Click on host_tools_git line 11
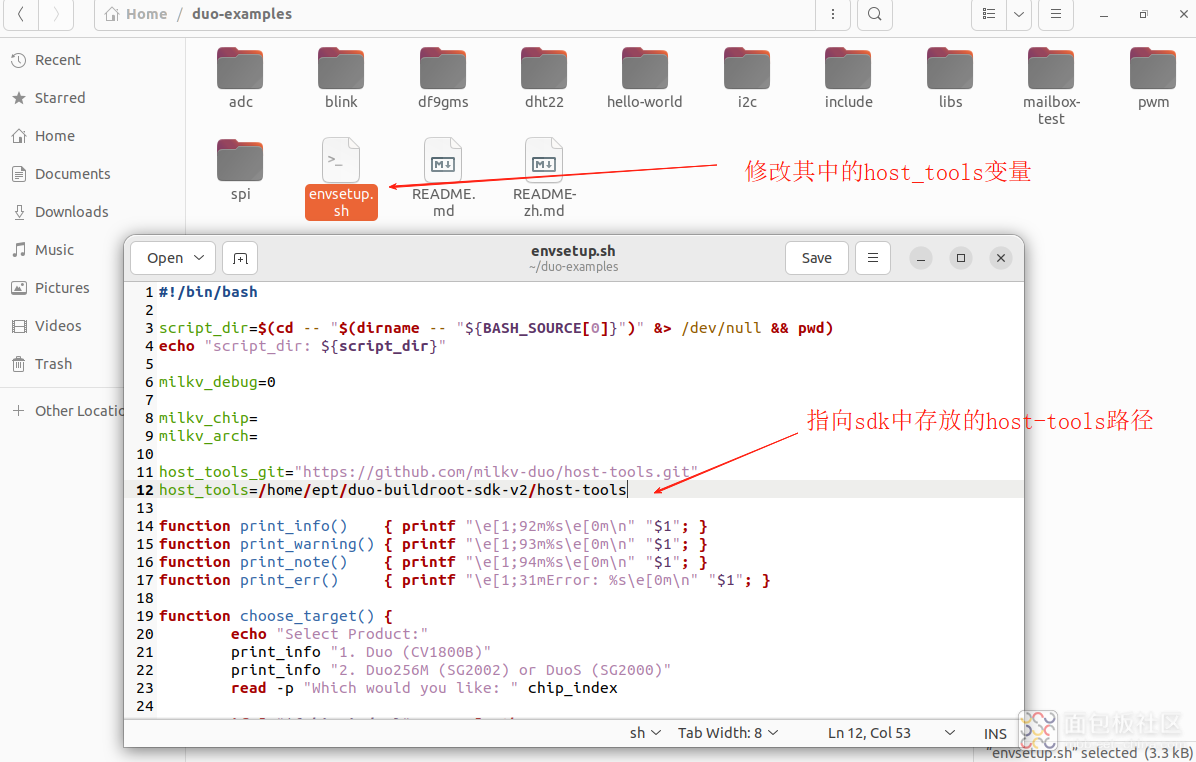The width and height of the screenshot is (1196, 762). pos(429,471)
